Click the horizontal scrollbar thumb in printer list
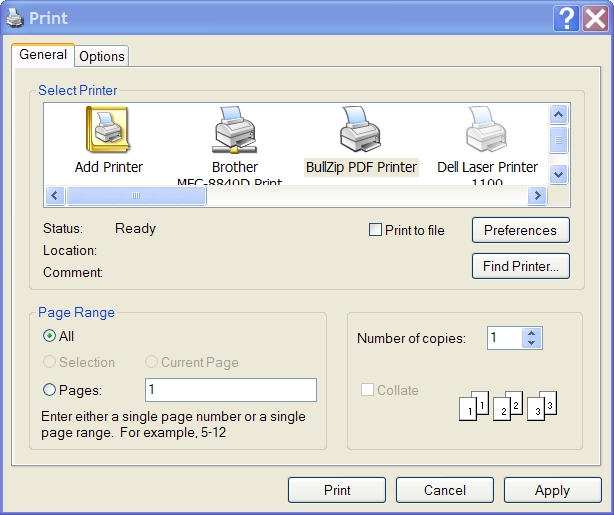 tap(136, 195)
